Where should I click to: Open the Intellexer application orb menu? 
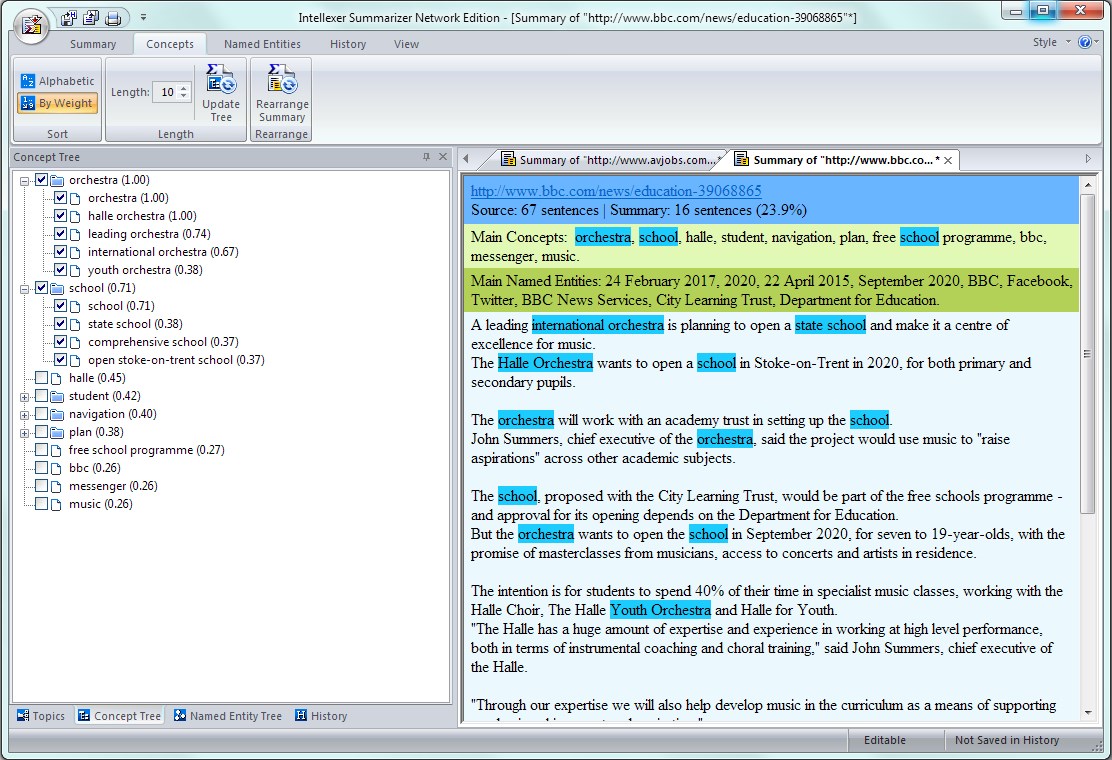click(x=32, y=26)
